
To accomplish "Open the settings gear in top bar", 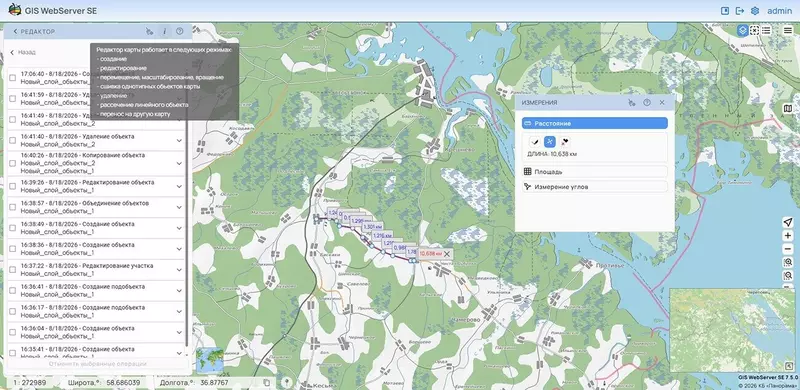I will (x=755, y=11).
